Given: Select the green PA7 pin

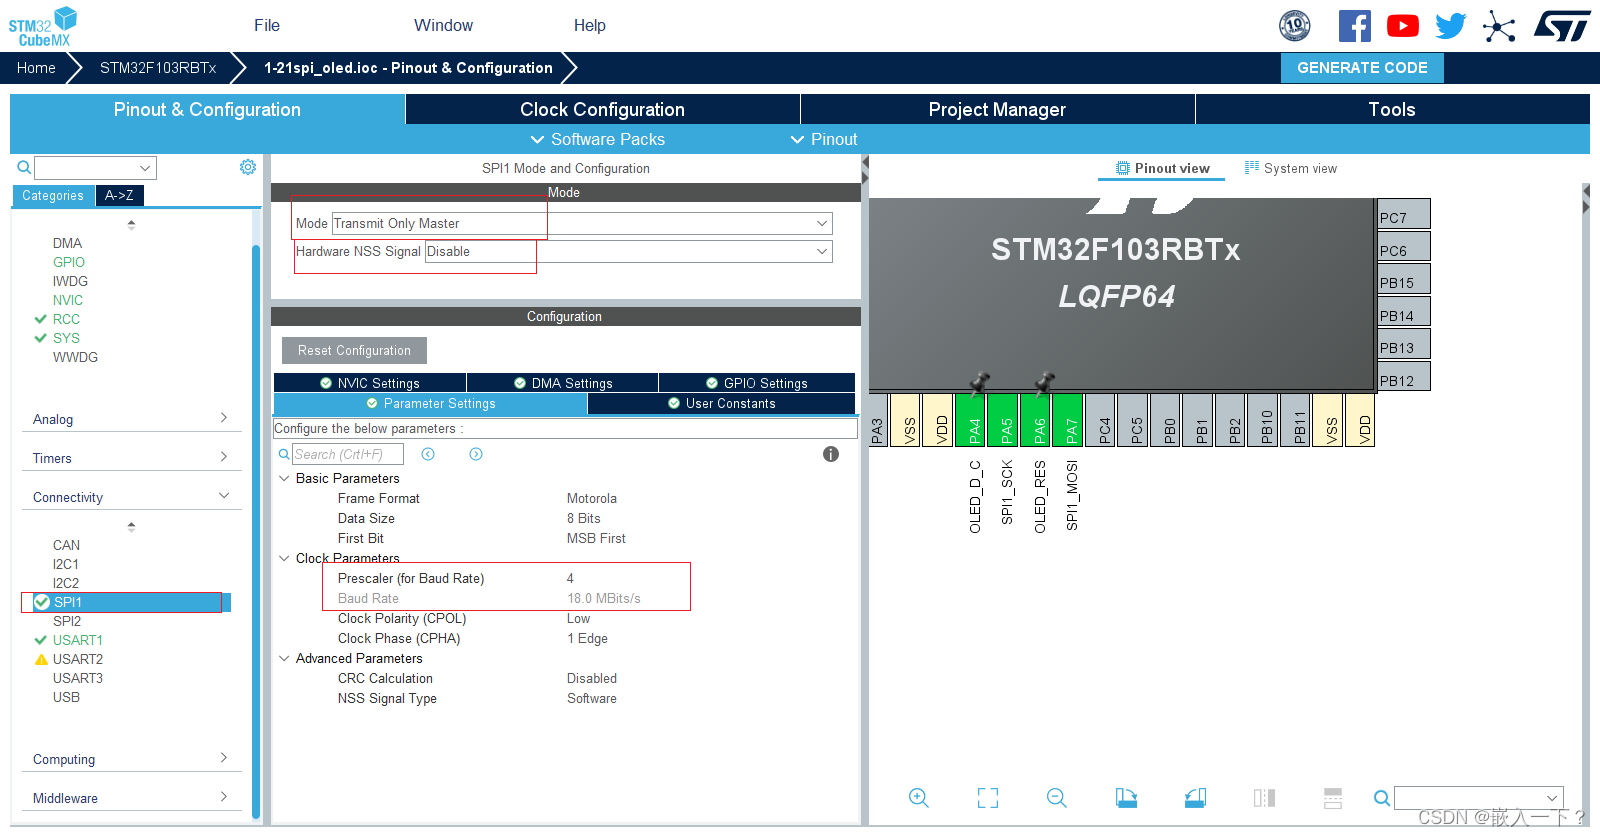Looking at the screenshot, I should [x=1070, y=420].
